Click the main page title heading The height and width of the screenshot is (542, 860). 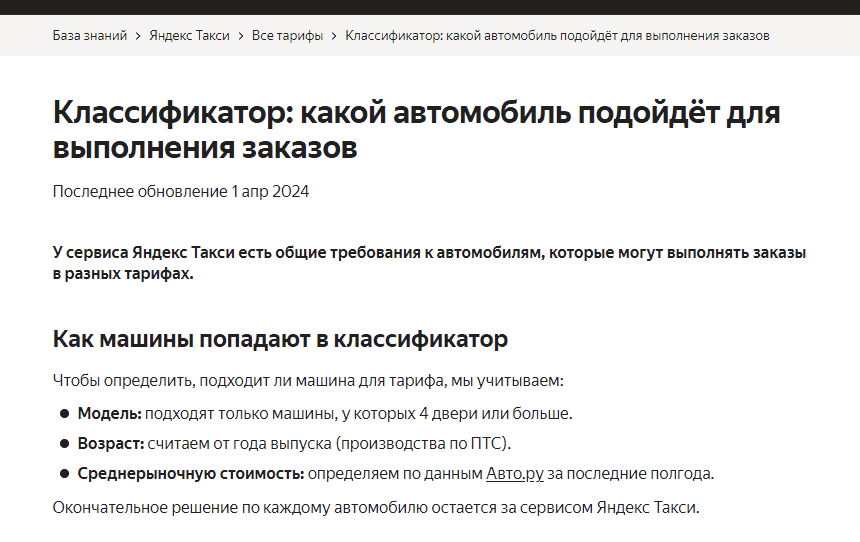(x=416, y=130)
